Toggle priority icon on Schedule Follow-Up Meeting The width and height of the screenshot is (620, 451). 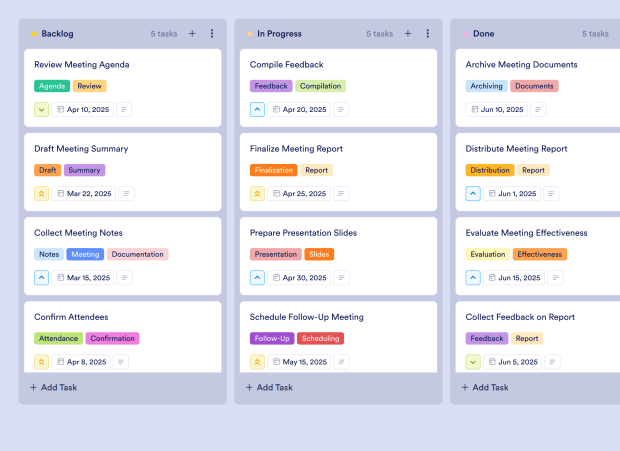coord(258,362)
